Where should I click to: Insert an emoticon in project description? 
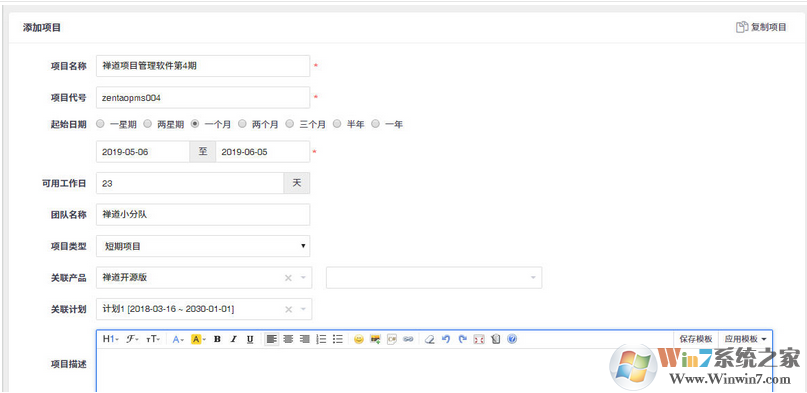pos(359,339)
